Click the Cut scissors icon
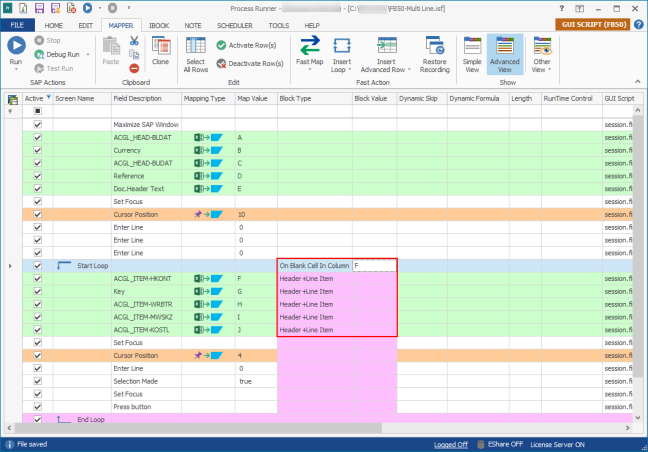Viewport: 648px width, 452px height. [134, 40]
